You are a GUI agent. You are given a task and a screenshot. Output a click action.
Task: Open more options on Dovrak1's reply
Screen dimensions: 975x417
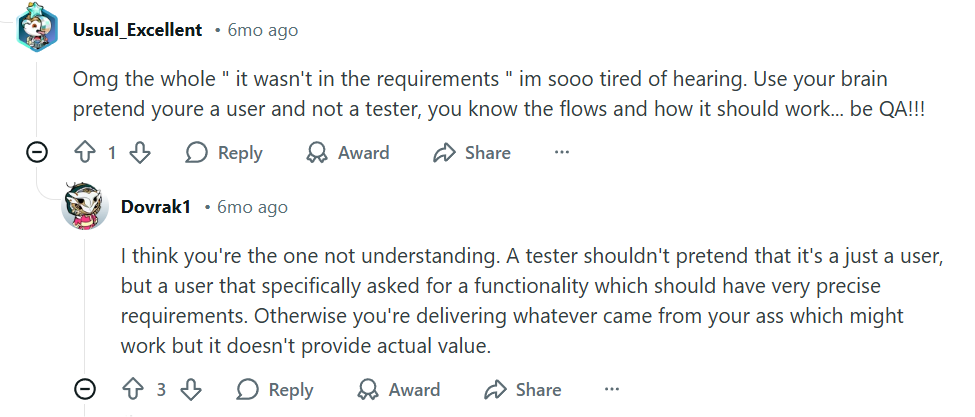612,390
